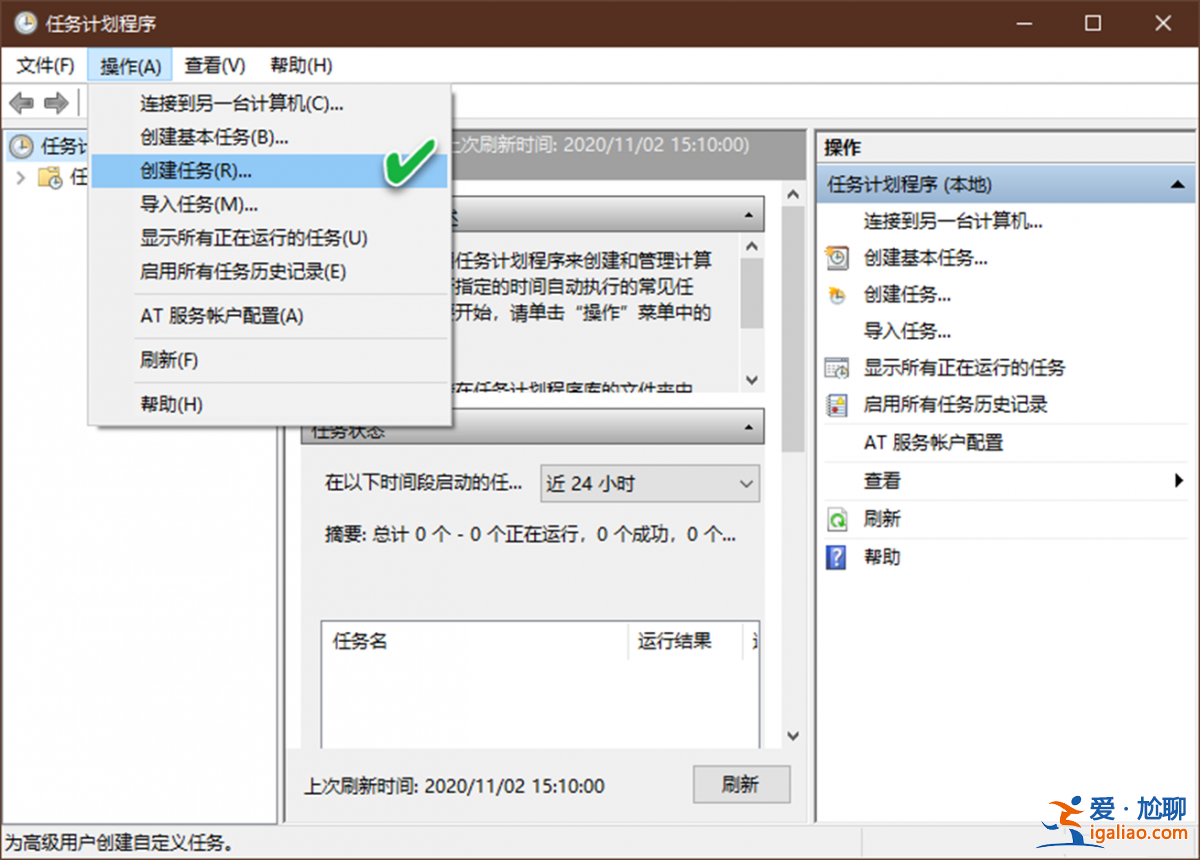1200x860 pixels.
Task: Expand the 查看 submenu arrow
Action: pyautogui.click(x=1177, y=481)
